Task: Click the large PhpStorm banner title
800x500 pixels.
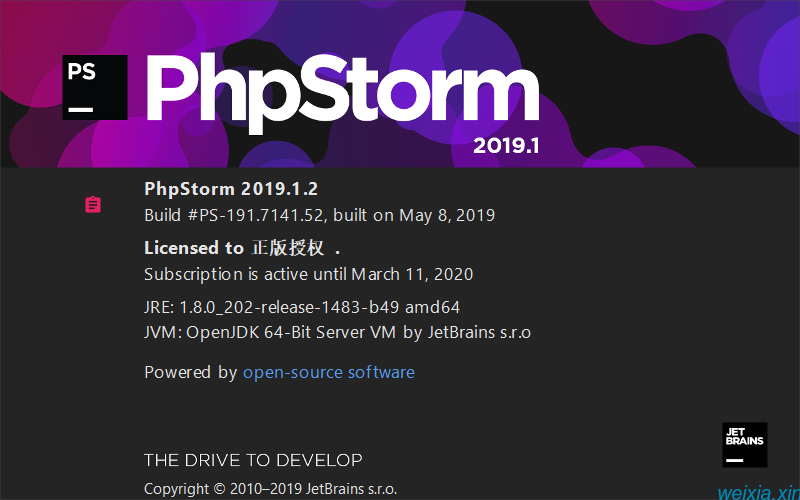Action: pos(342,93)
